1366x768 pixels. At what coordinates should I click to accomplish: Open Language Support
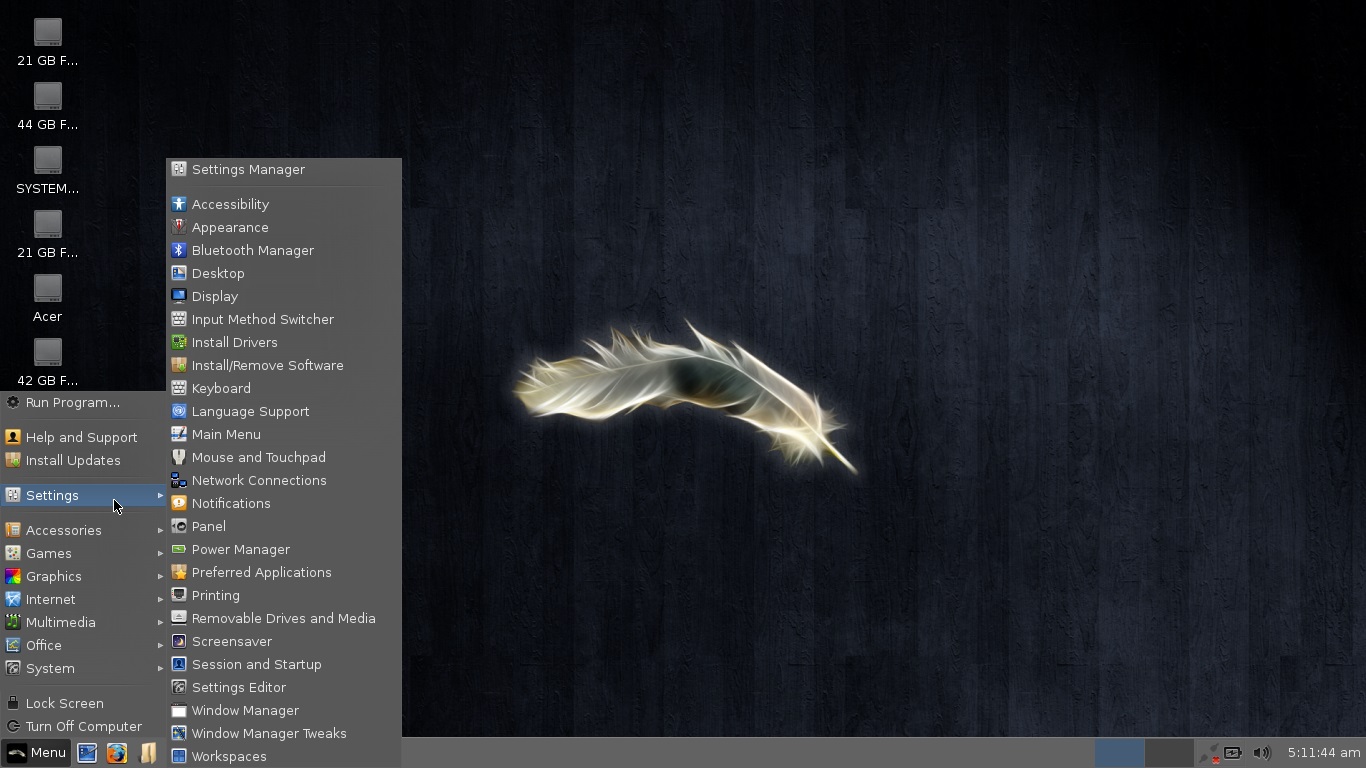(284, 411)
